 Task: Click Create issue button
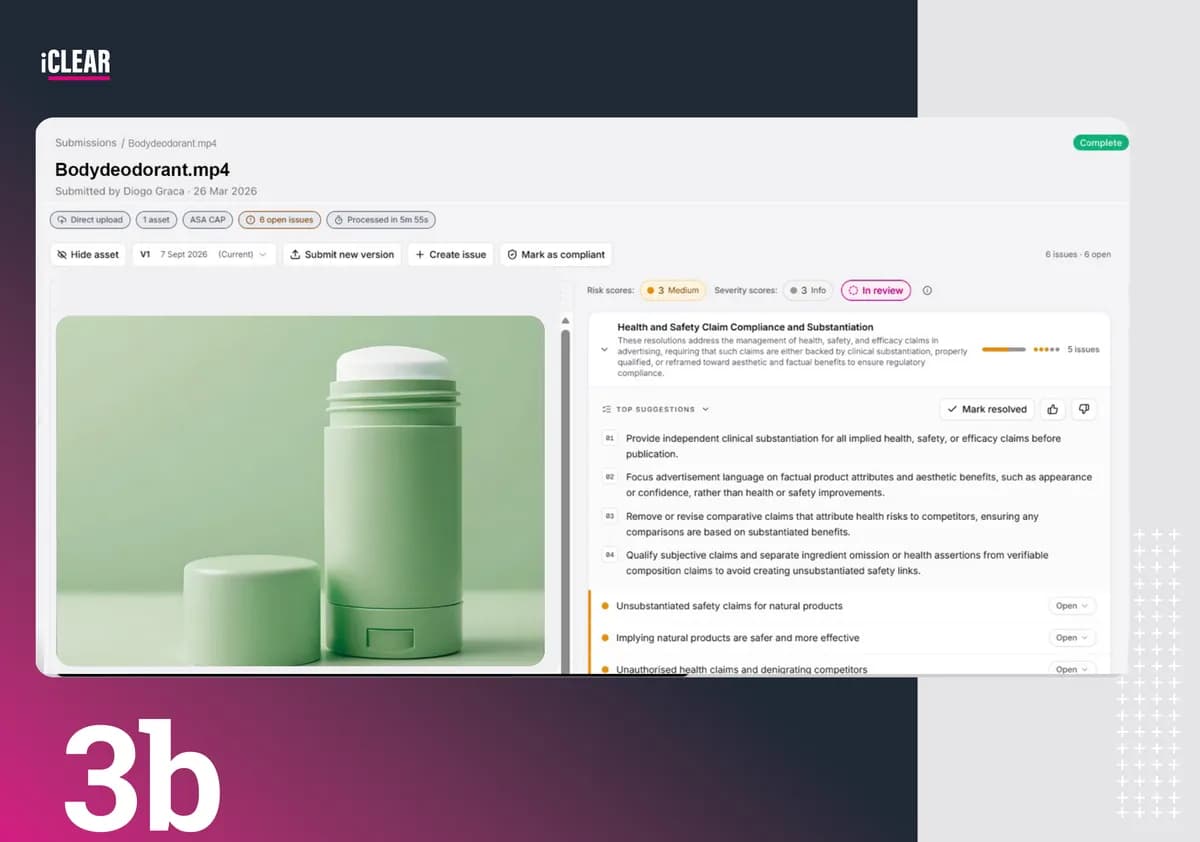pos(450,255)
